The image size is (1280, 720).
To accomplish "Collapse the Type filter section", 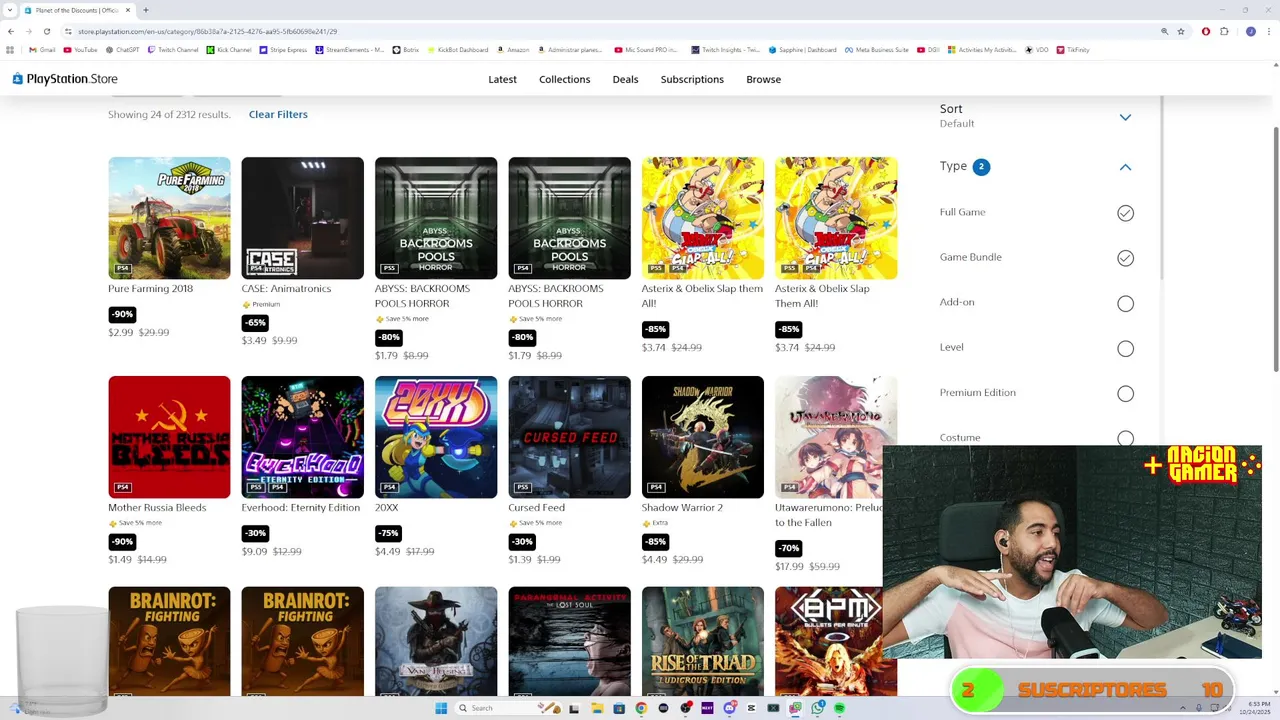I will pyautogui.click(x=1125, y=167).
